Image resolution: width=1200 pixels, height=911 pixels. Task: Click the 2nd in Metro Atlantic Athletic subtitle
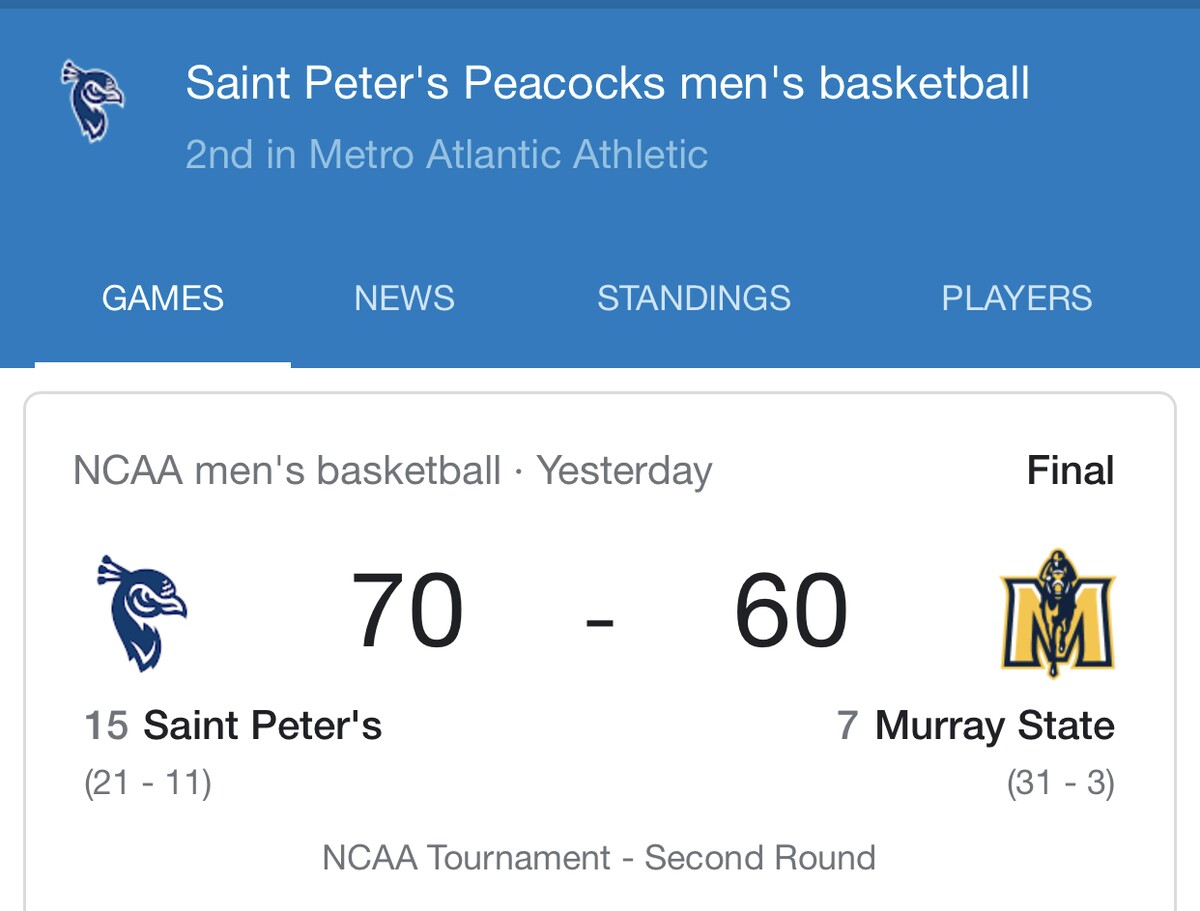[x=446, y=155]
